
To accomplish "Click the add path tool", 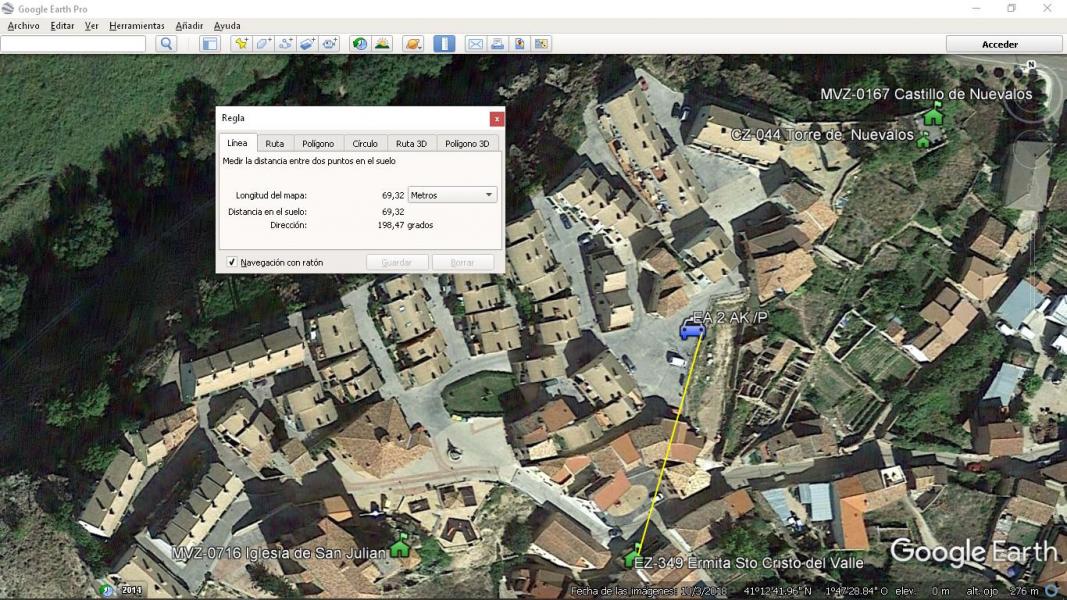I will (285, 44).
